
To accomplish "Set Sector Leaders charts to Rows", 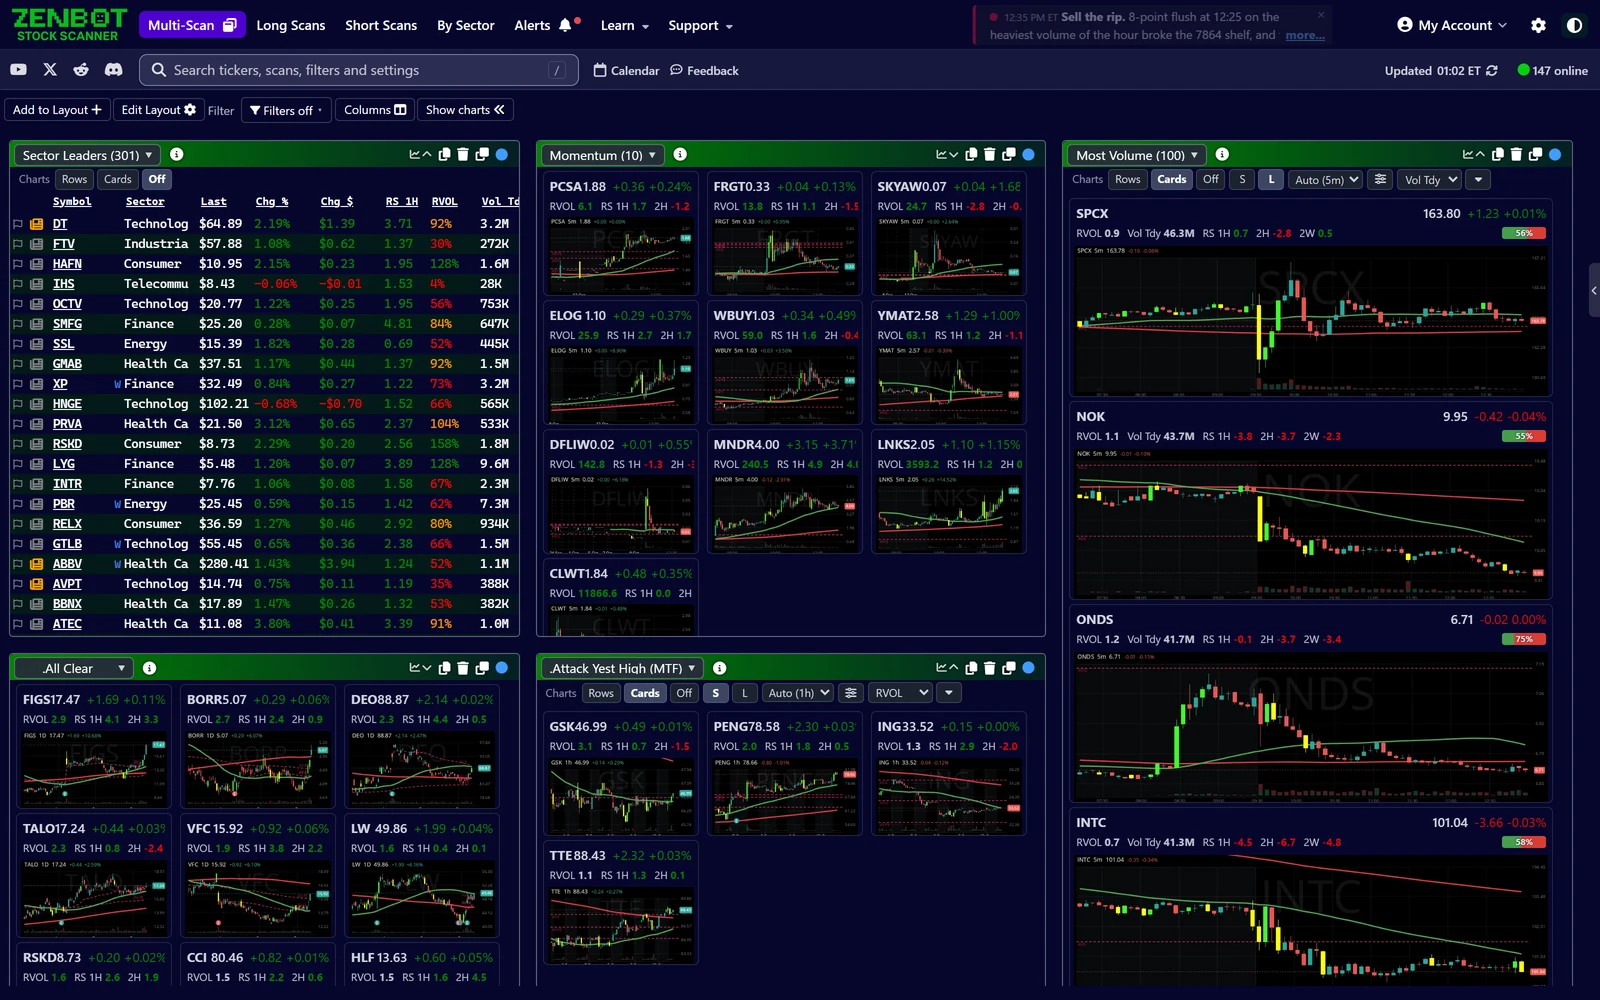I will click(x=75, y=179).
